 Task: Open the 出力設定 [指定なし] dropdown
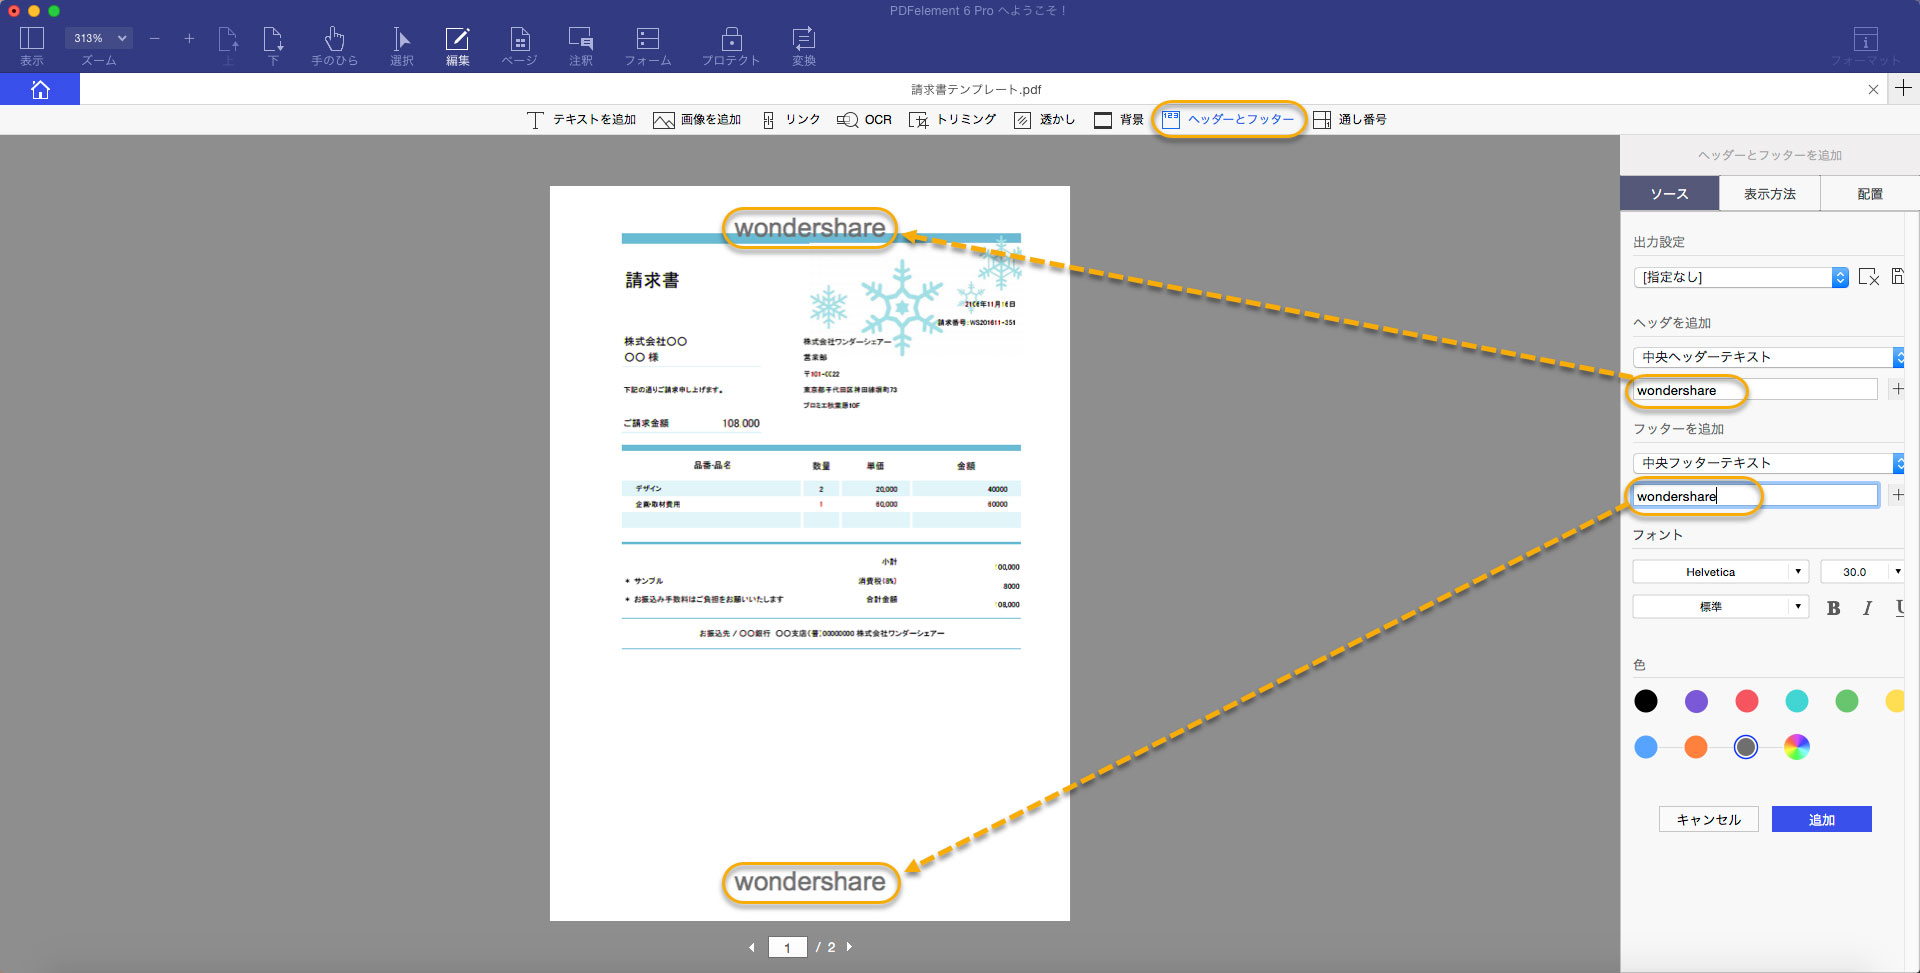click(x=1740, y=277)
